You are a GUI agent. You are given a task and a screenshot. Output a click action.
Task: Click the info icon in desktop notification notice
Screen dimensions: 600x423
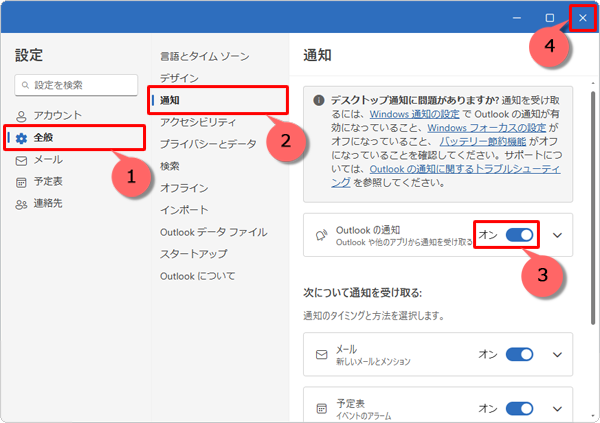coord(319,101)
